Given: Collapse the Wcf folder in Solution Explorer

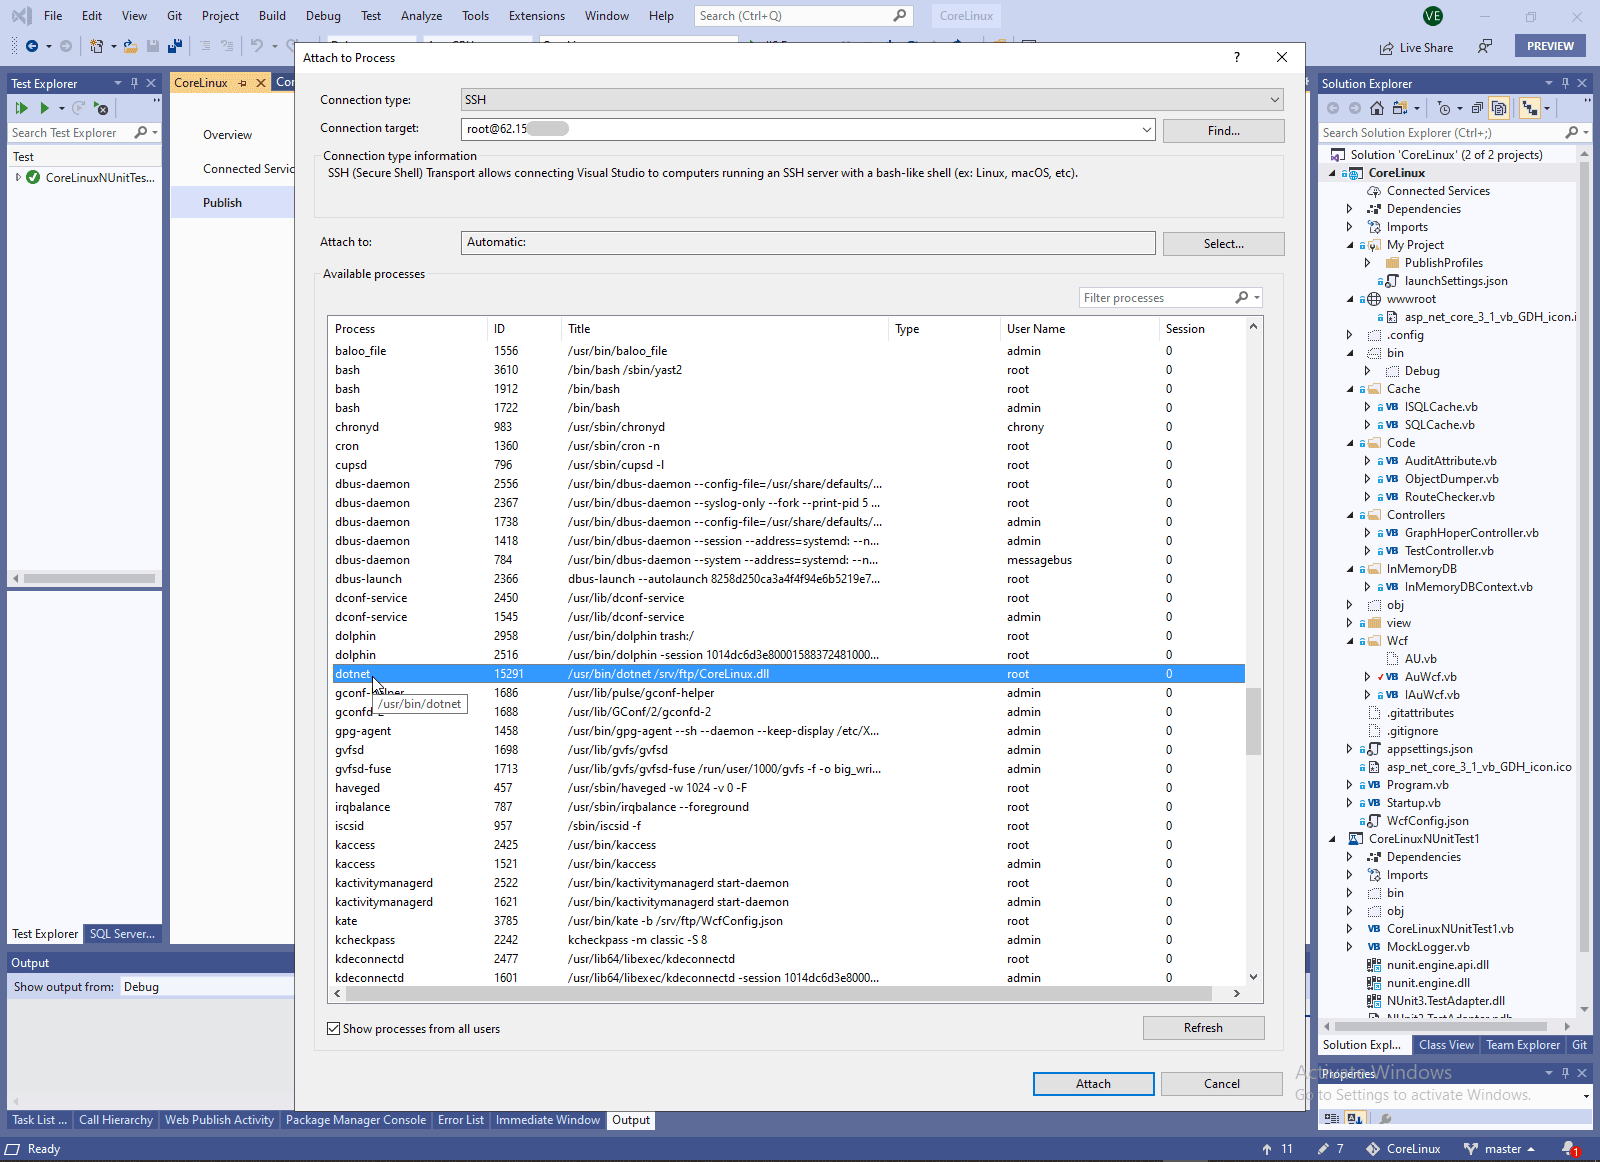Looking at the screenshot, I should 1350,641.
